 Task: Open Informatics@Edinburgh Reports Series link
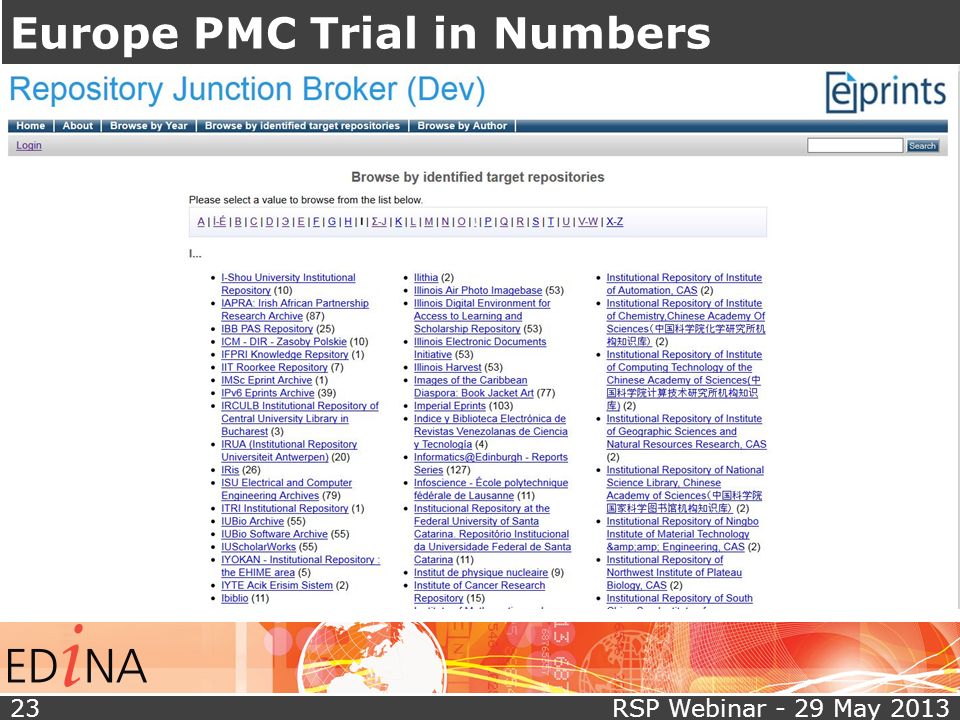(490, 463)
